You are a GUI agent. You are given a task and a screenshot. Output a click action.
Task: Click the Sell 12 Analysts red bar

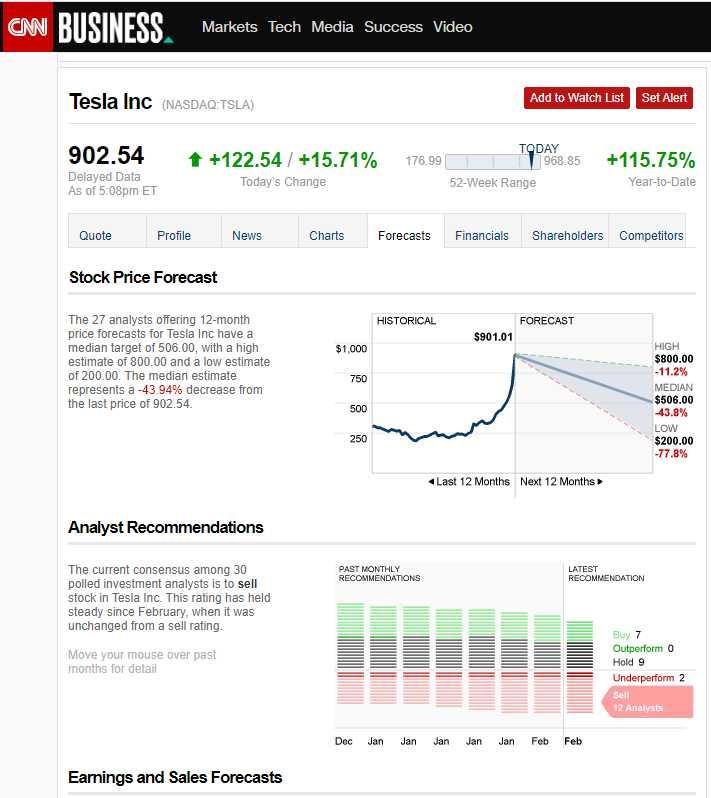tap(649, 701)
